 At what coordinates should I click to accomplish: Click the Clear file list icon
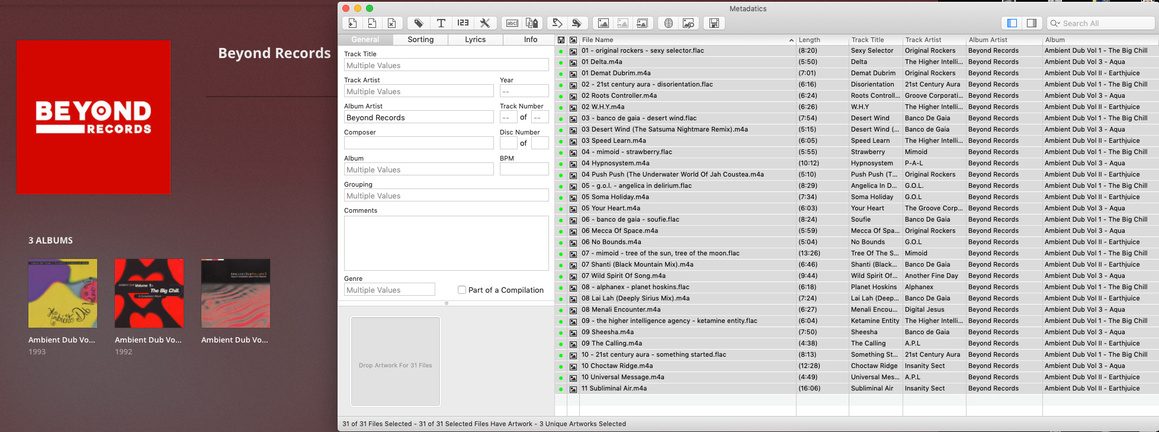pyautogui.click(x=392, y=23)
